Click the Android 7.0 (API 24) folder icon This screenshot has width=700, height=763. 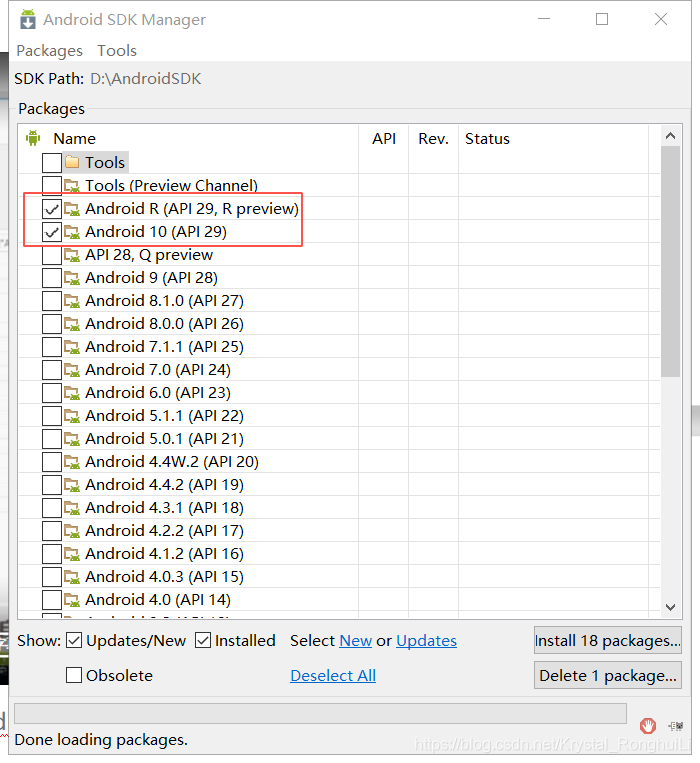(x=72, y=370)
